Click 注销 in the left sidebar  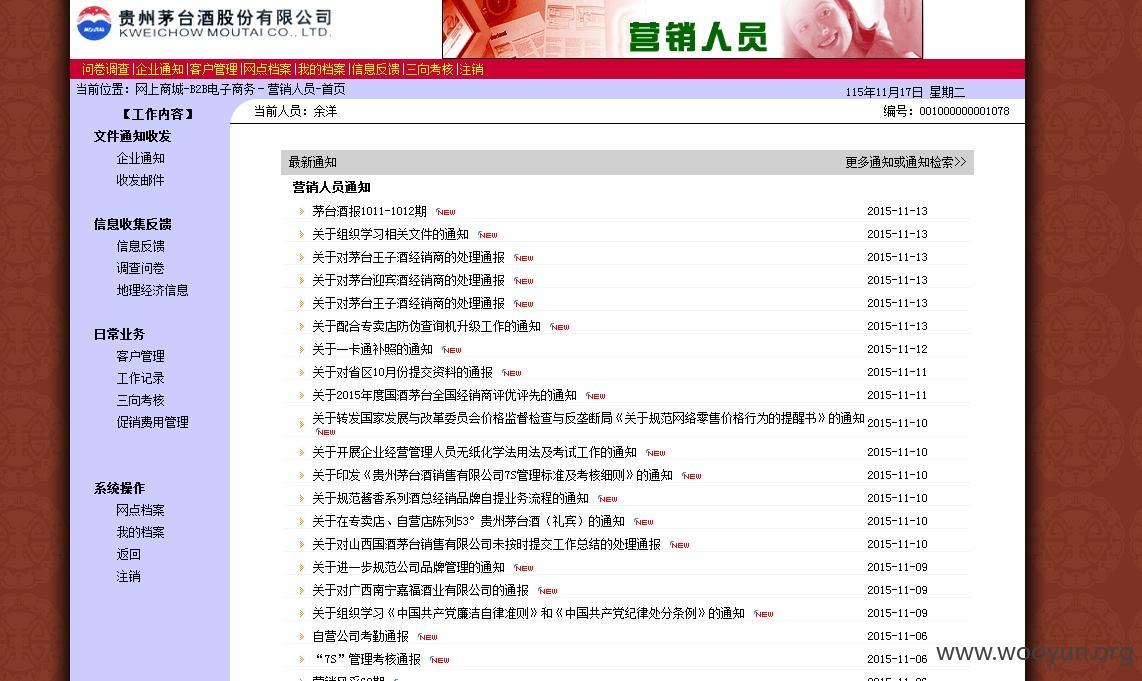[x=129, y=577]
